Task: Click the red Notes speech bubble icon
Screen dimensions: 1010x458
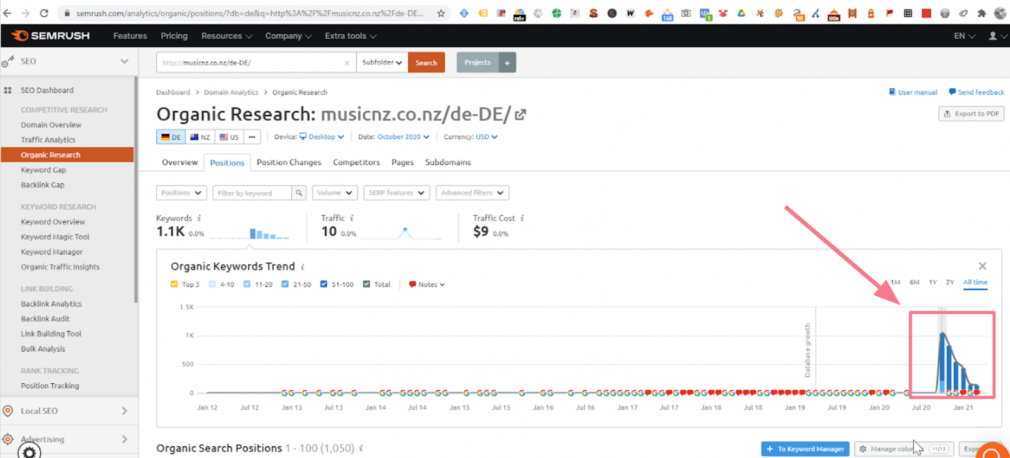Action: tap(412, 284)
